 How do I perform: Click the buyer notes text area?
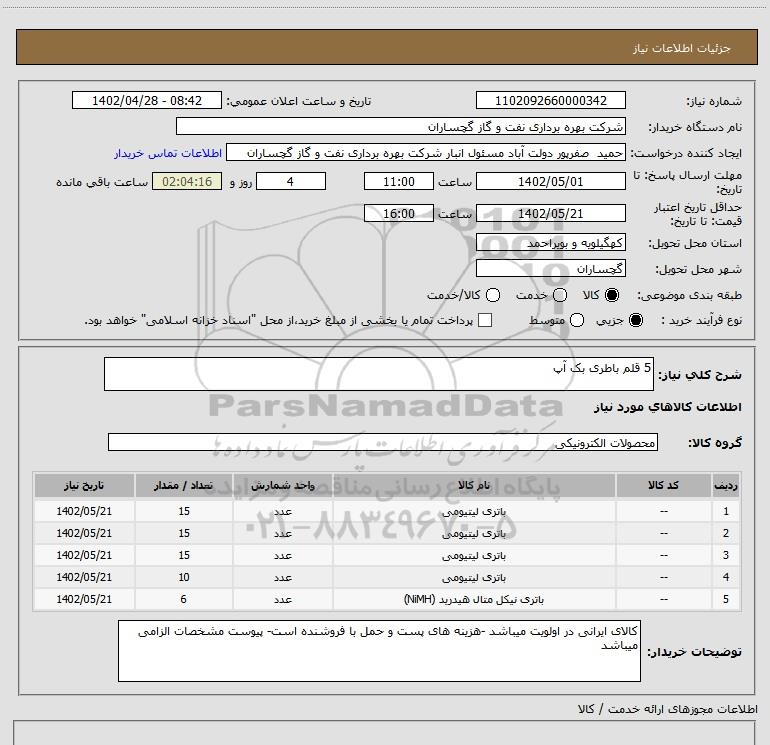click(379, 651)
